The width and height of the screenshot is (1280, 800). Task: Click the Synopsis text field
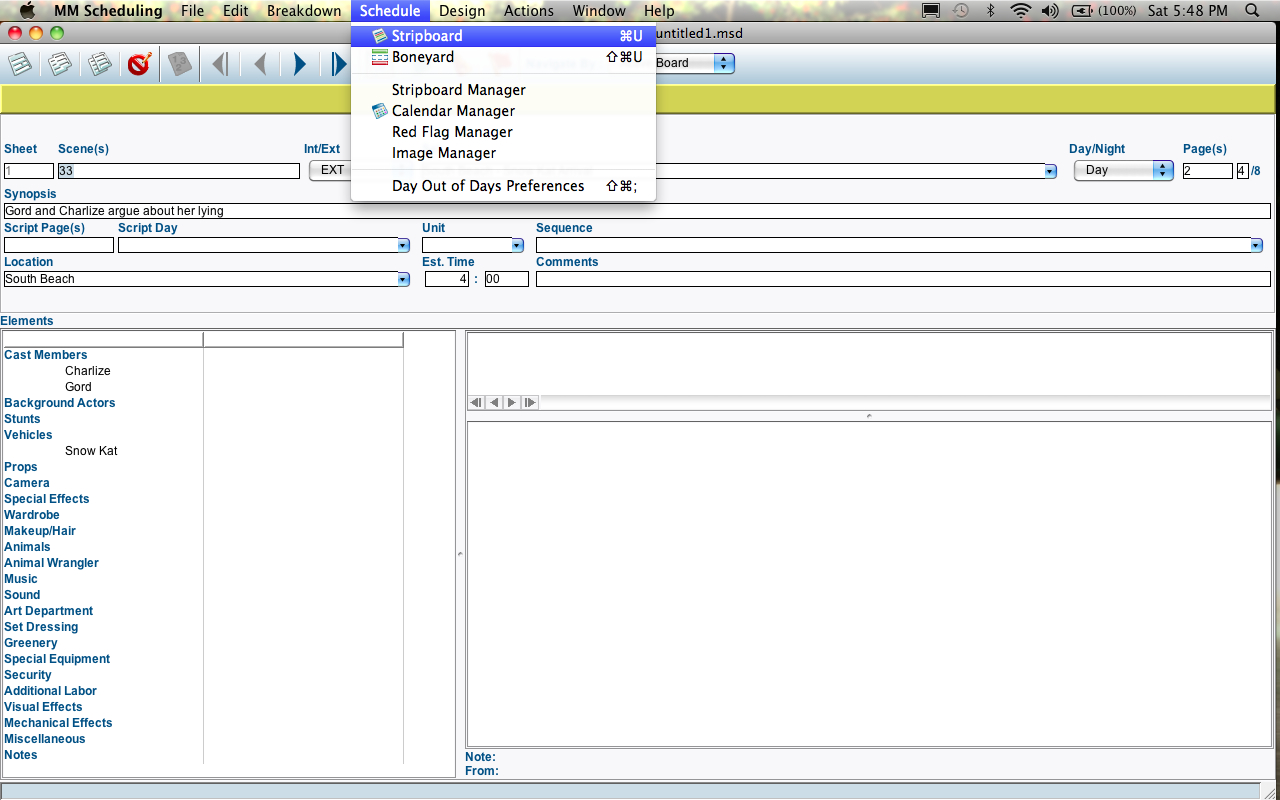pyautogui.click(x=637, y=211)
